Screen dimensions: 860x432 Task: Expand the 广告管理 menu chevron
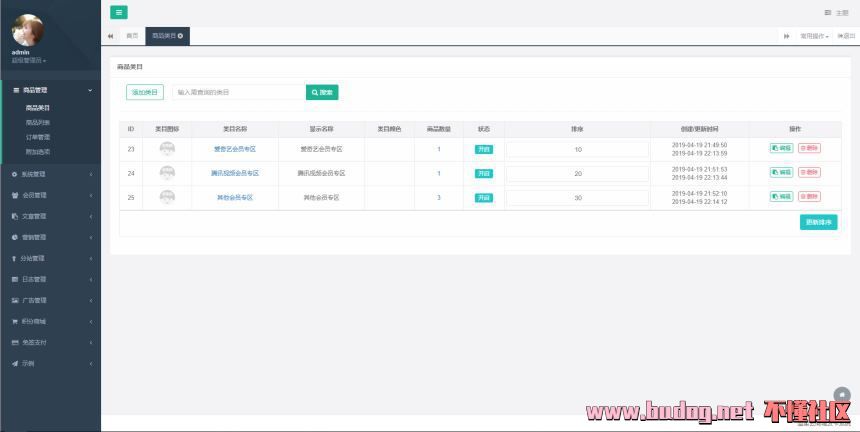click(x=91, y=300)
